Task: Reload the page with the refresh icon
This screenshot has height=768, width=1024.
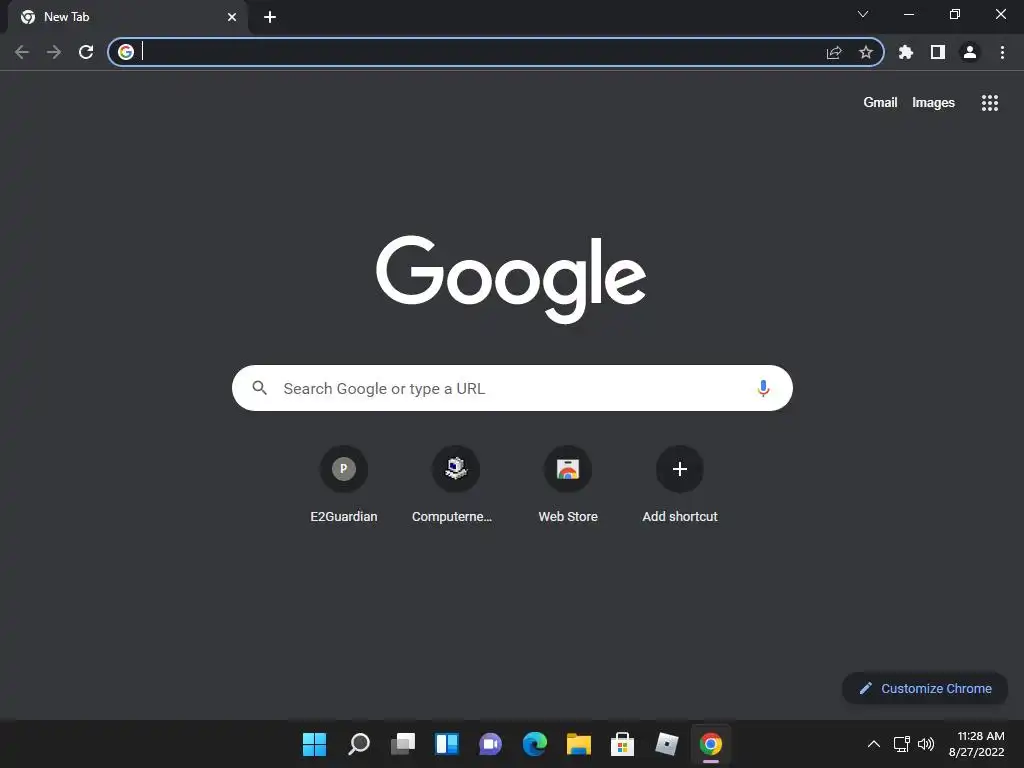Action: [x=86, y=52]
